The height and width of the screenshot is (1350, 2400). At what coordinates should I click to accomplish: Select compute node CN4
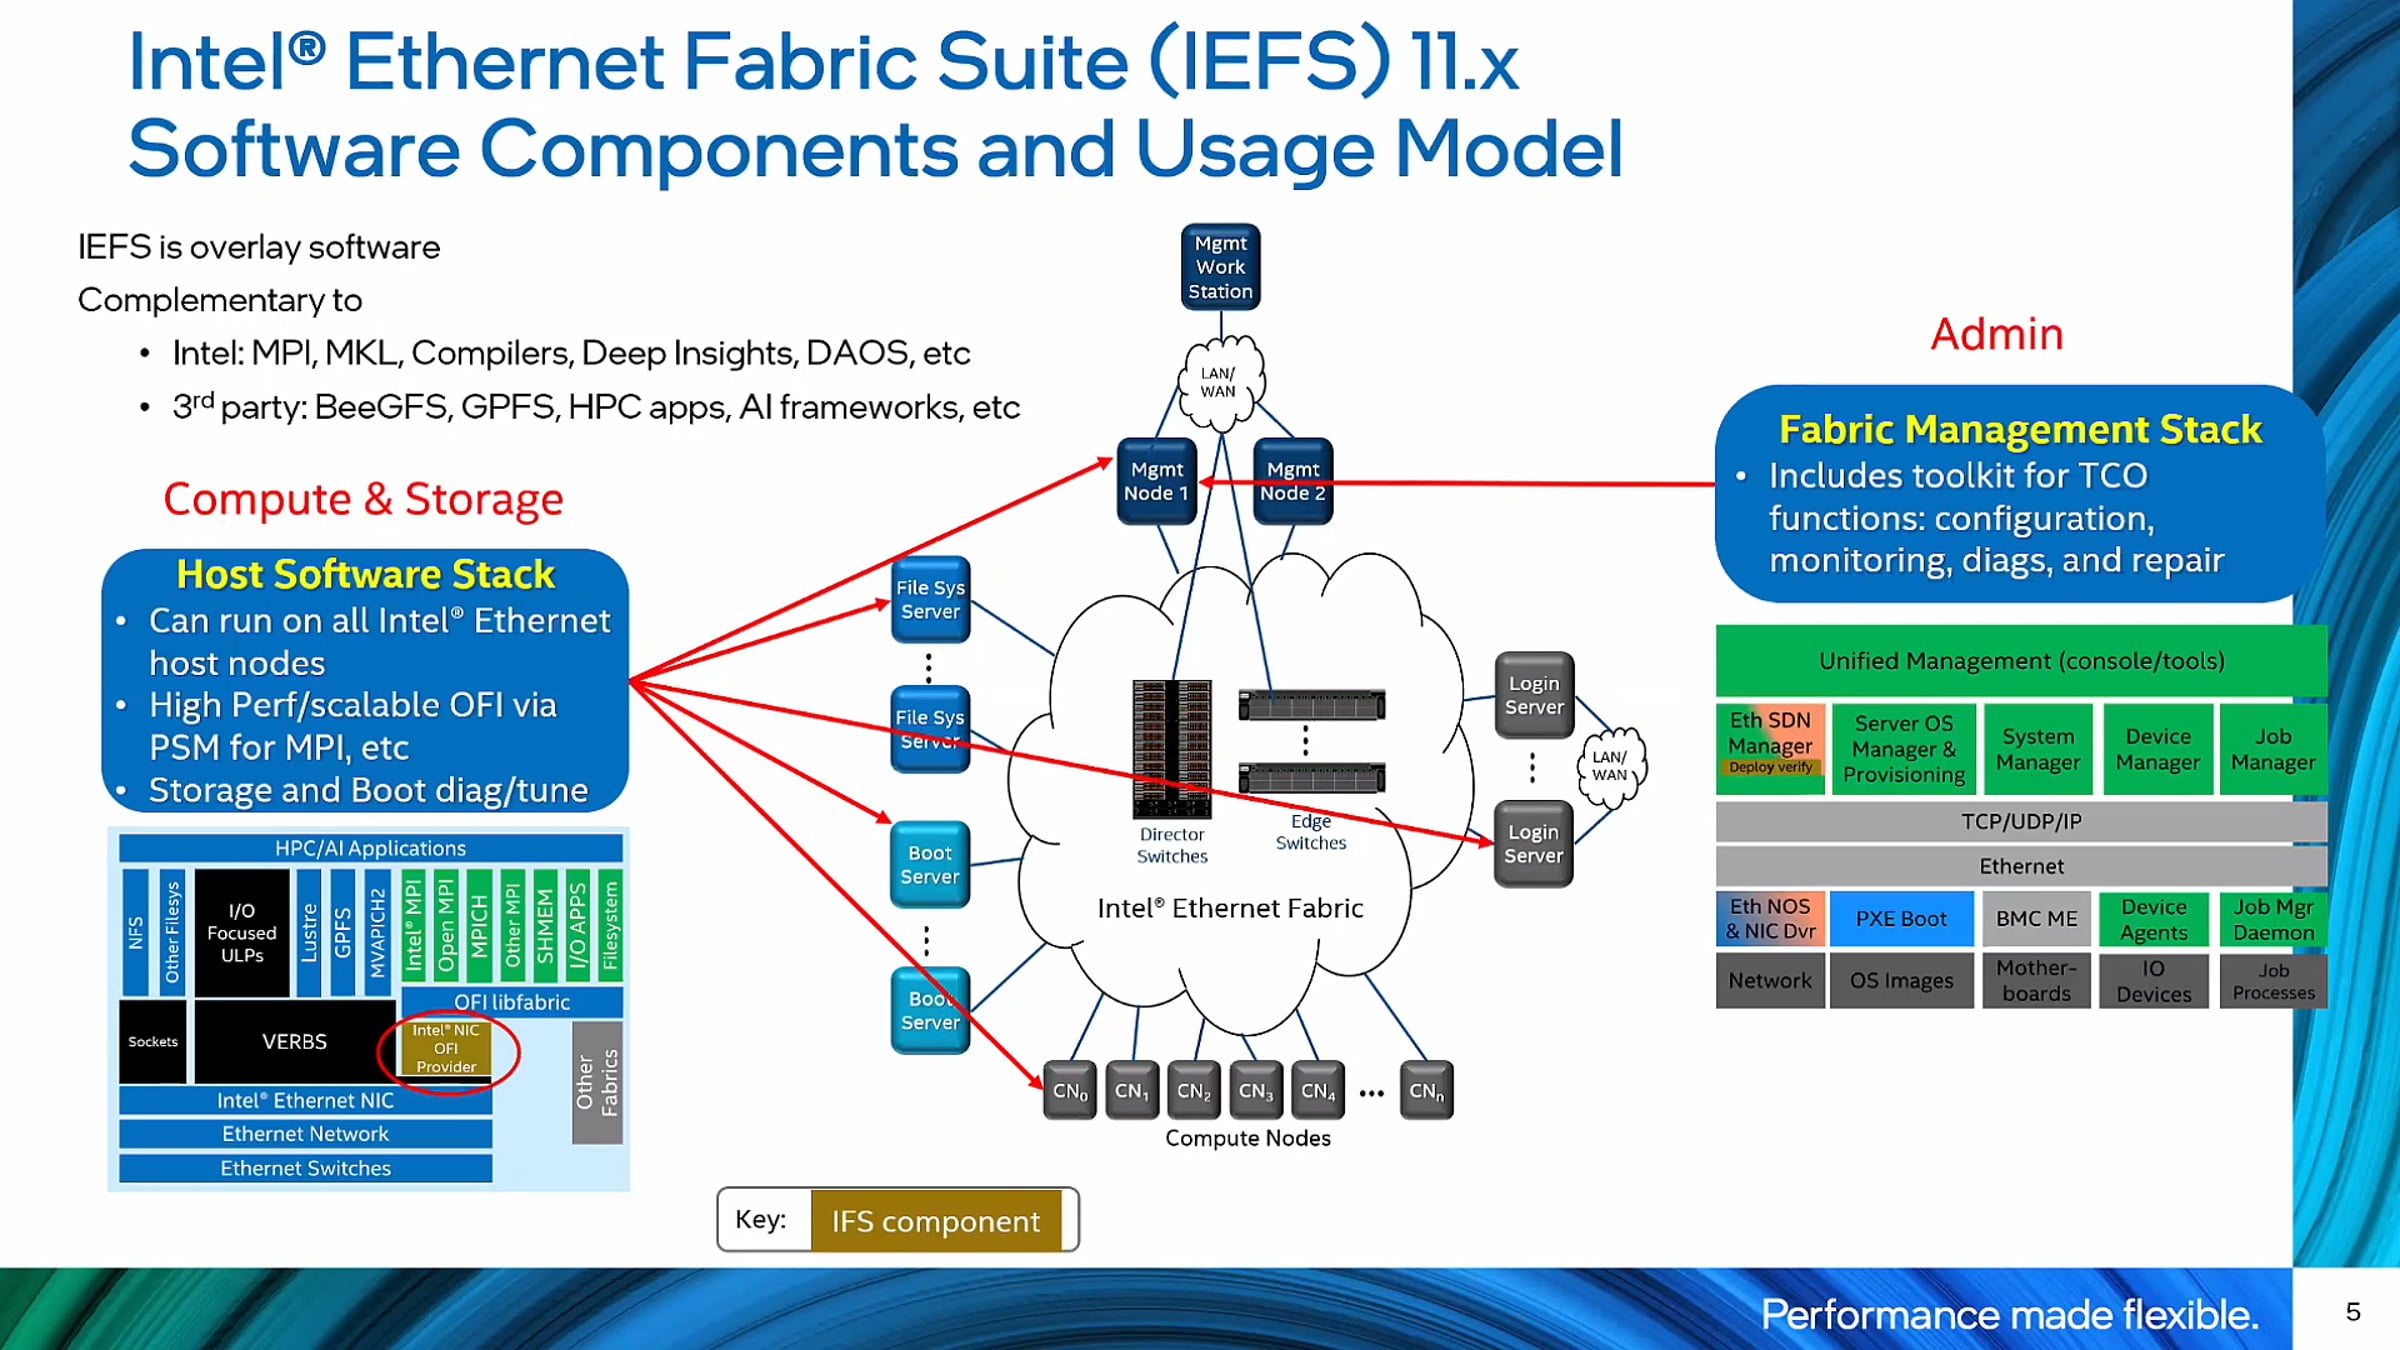point(1318,1090)
